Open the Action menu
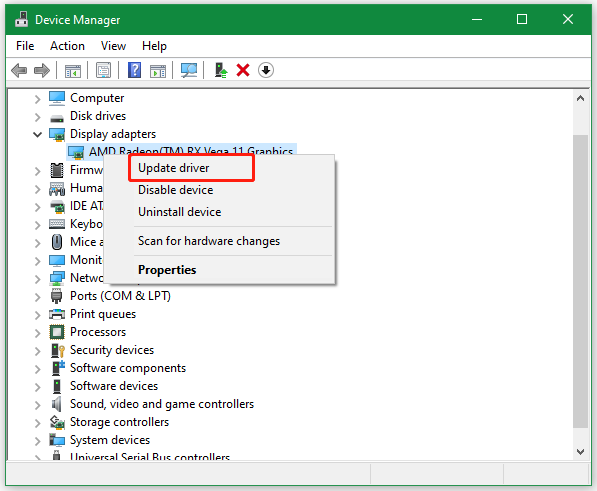 (x=67, y=46)
